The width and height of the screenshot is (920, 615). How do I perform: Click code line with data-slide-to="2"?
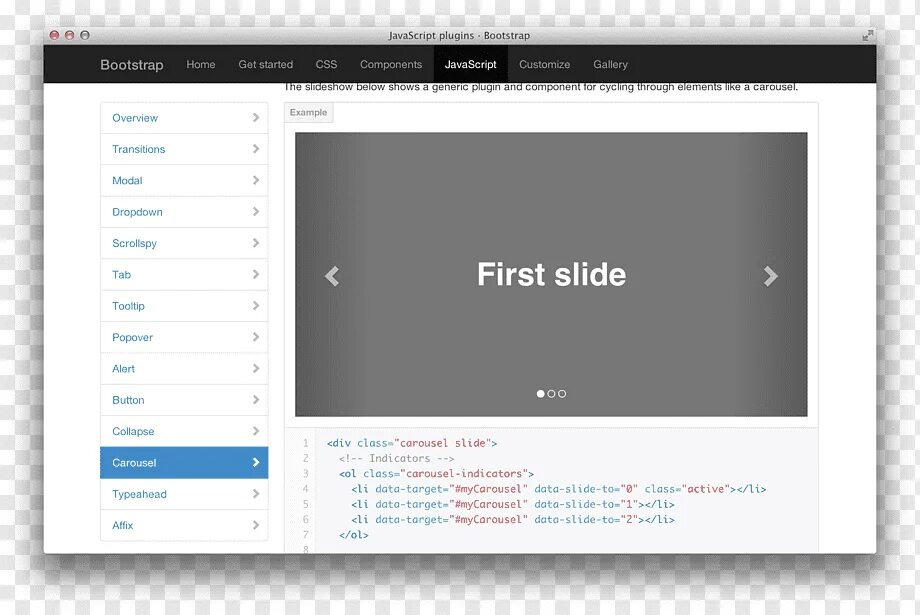pyautogui.click(x=513, y=519)
